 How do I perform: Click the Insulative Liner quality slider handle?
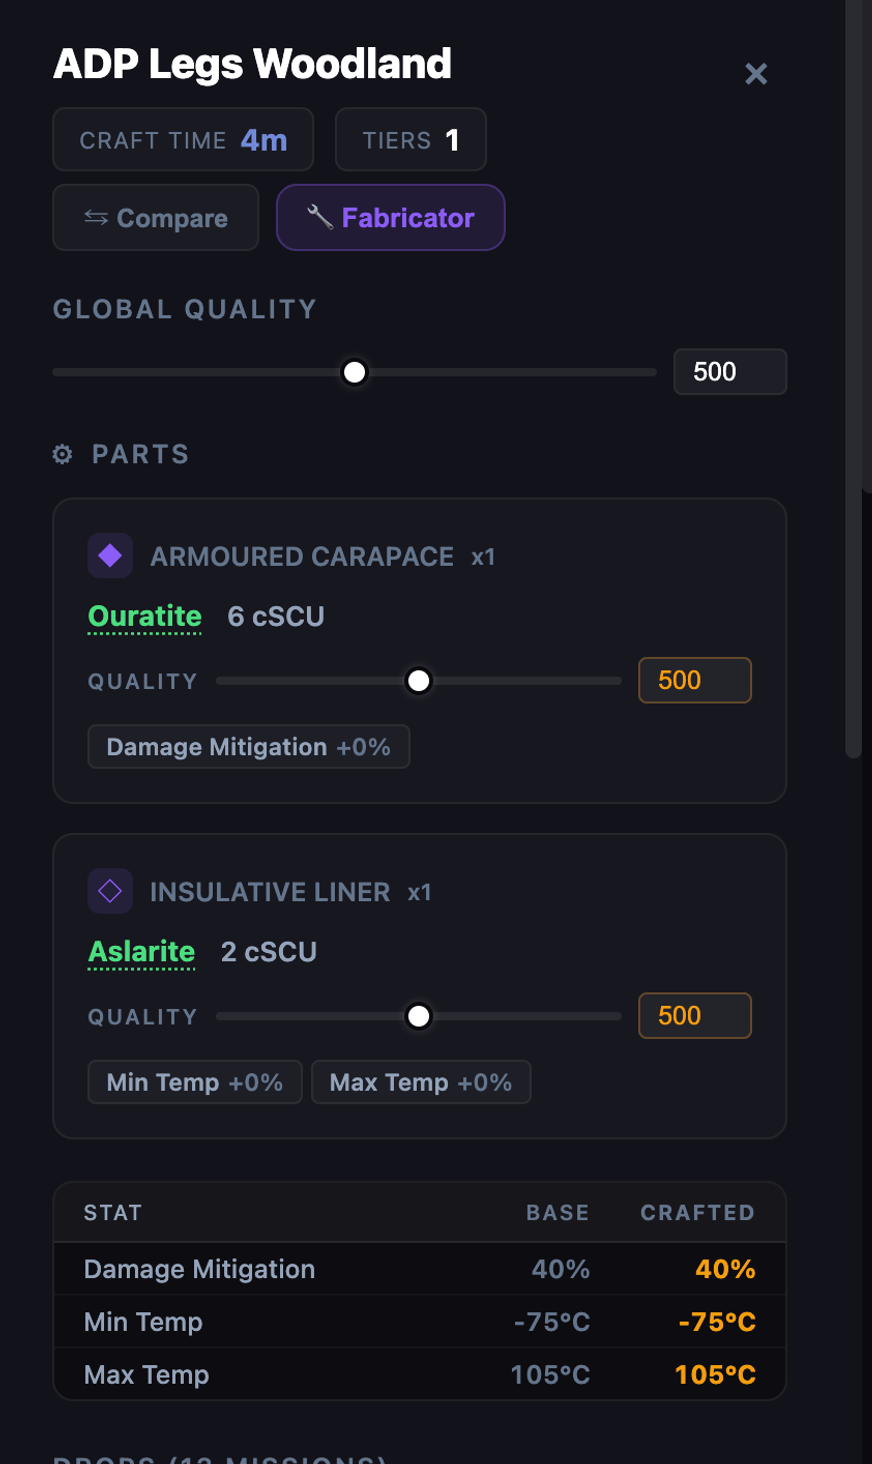419,1016
